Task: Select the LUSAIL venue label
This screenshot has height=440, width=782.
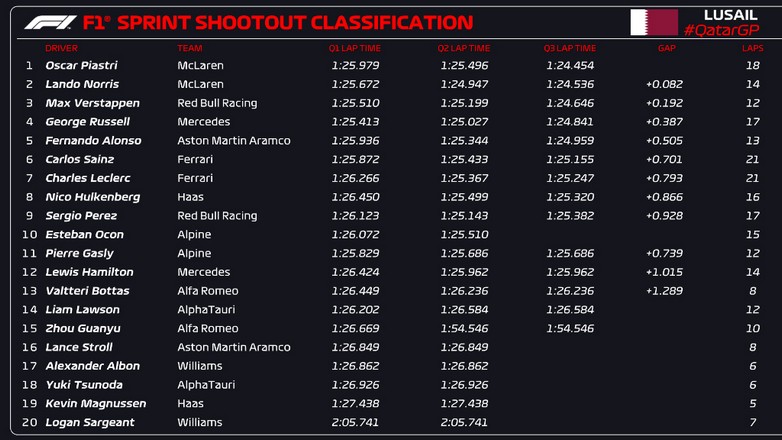Action: click(730, 15)
